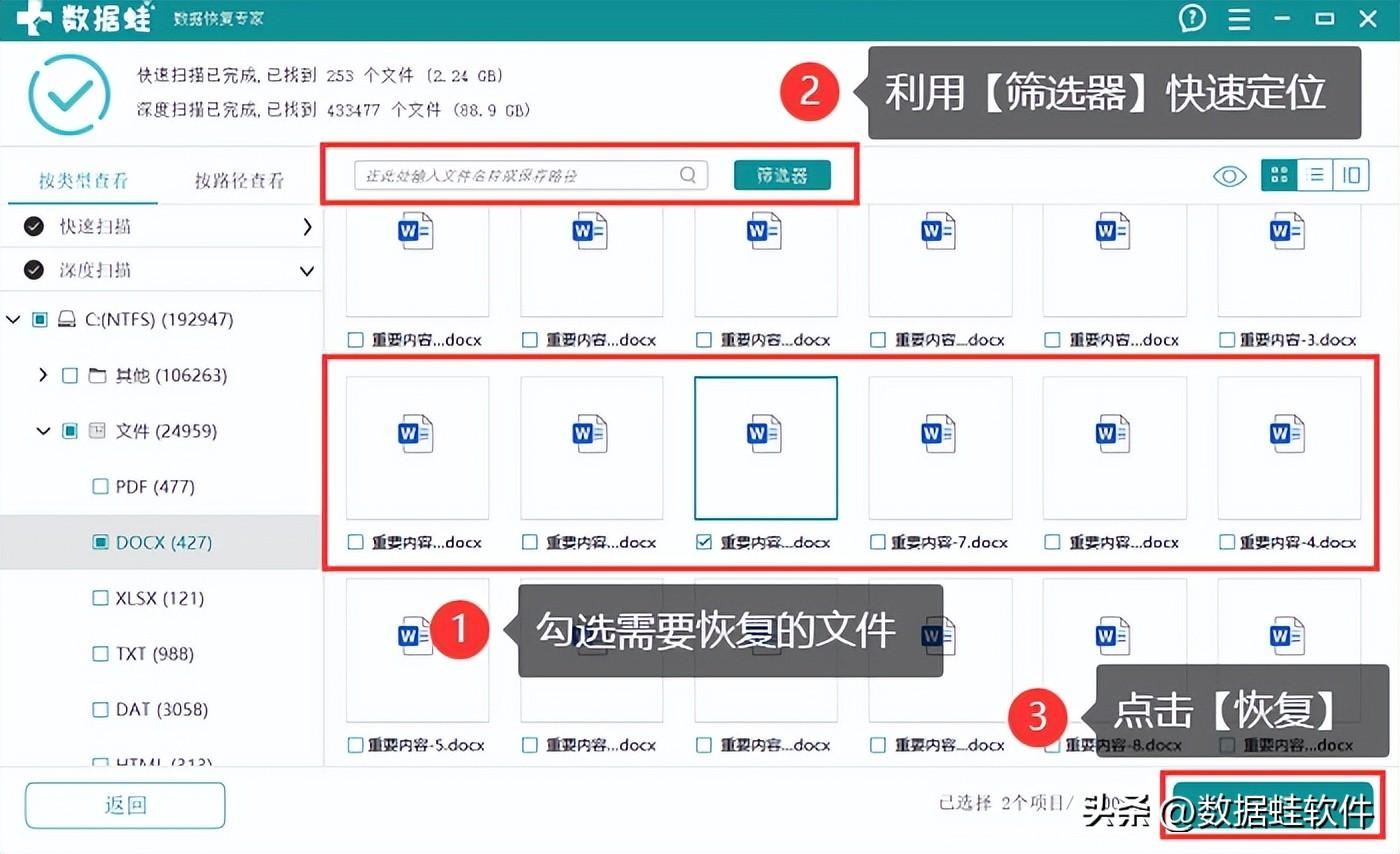This screenshot has width=1400, height=854.
Task: Select the 快速扫描 row label
Action: [95, 227]
